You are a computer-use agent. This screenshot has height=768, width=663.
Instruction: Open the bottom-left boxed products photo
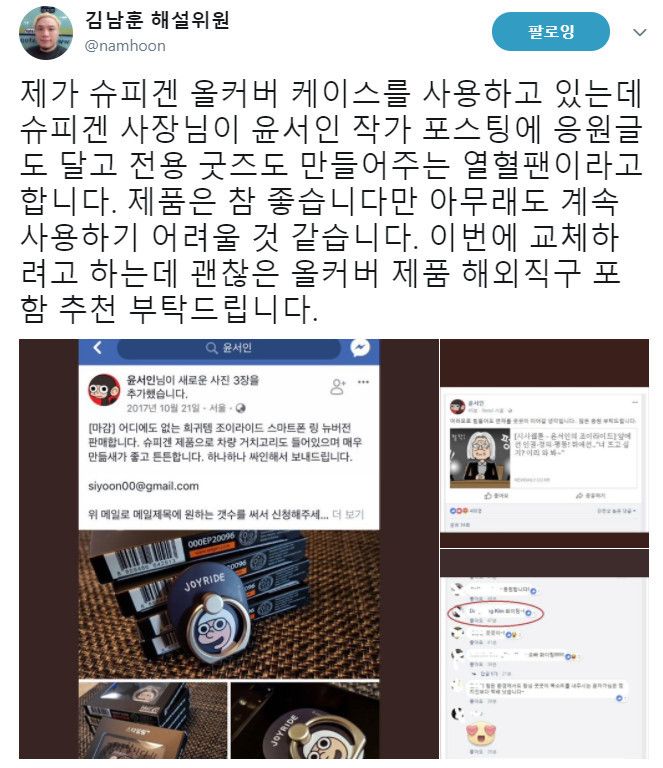(153, 720)
